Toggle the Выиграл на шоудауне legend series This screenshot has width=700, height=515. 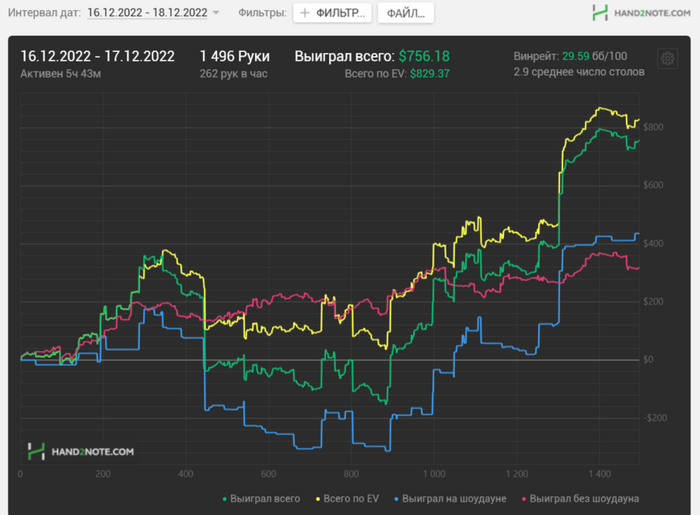450,498
